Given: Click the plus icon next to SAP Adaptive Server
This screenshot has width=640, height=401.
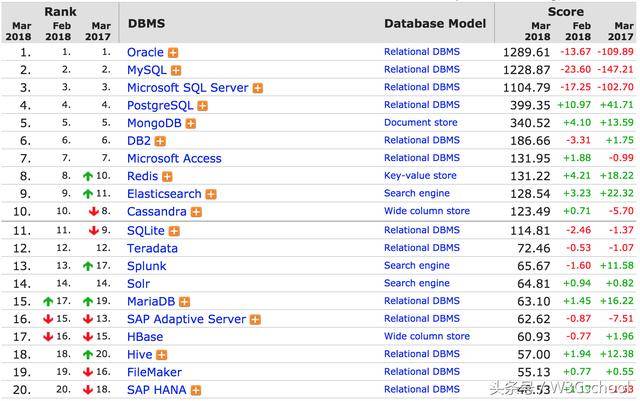Looking at the screenshot, I should coord(255,319).
